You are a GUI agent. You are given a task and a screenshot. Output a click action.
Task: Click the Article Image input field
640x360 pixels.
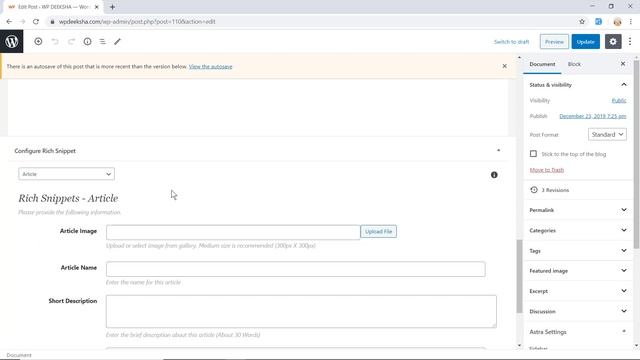[233, 232]
